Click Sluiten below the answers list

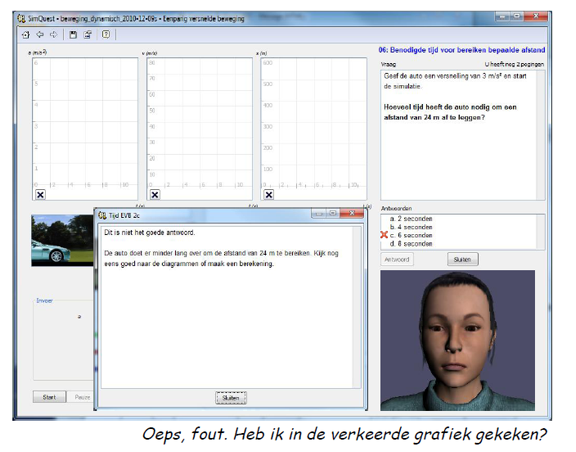(x=462, y=259)
